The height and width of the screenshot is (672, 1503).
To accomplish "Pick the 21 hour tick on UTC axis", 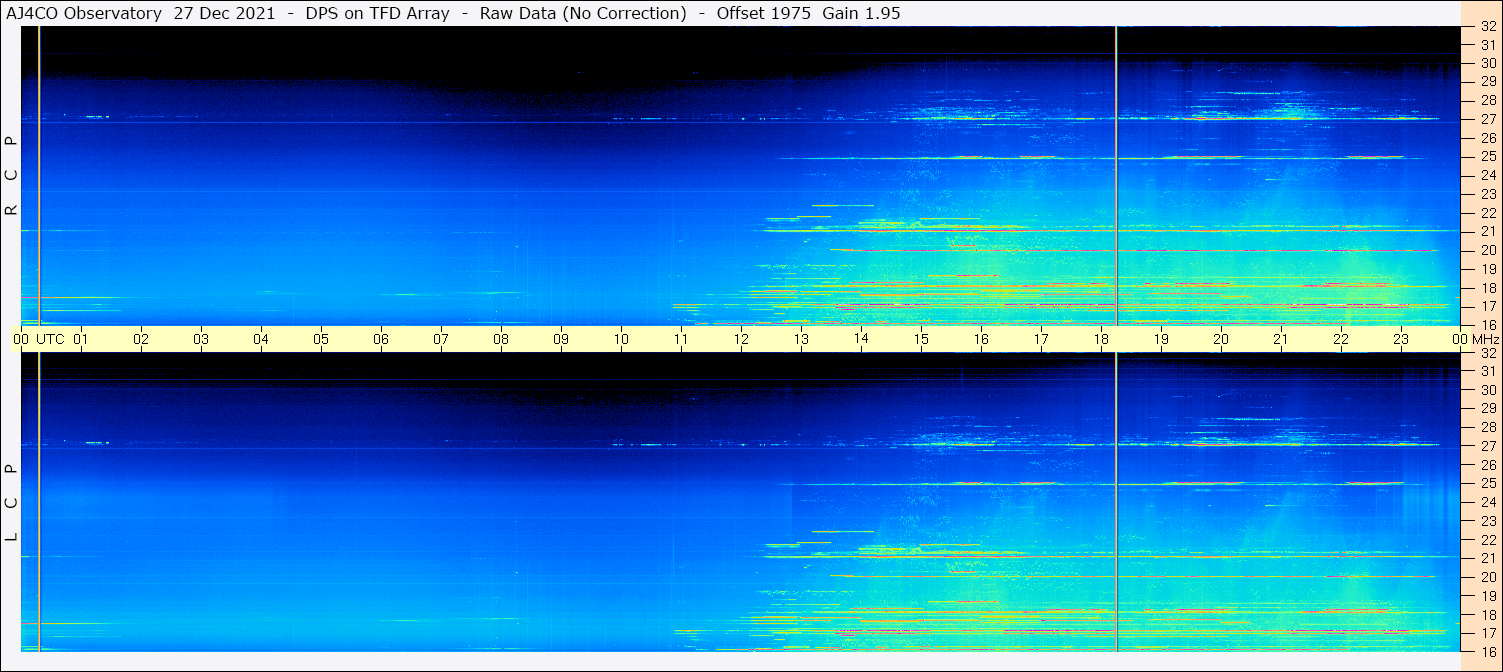I will 1281,339.
